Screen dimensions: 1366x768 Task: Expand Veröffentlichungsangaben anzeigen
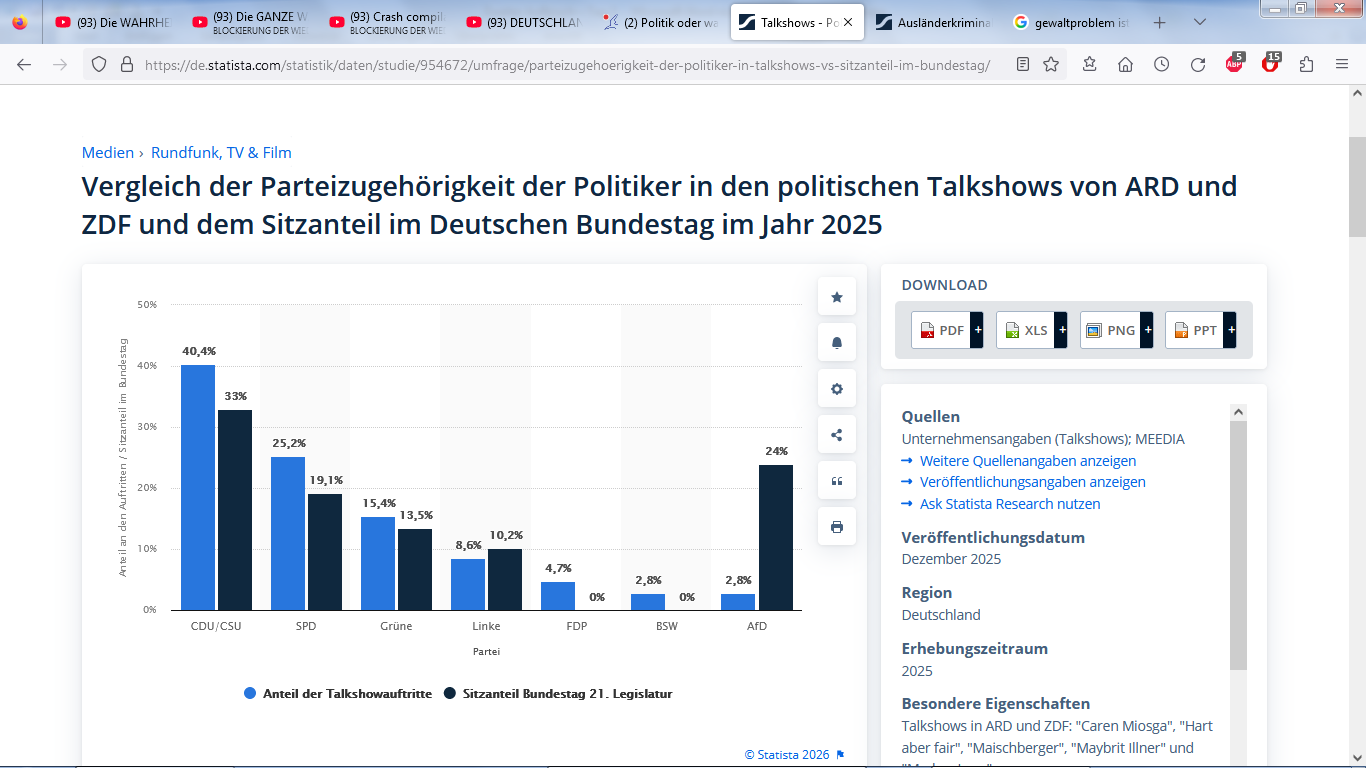coord(1032,482)
